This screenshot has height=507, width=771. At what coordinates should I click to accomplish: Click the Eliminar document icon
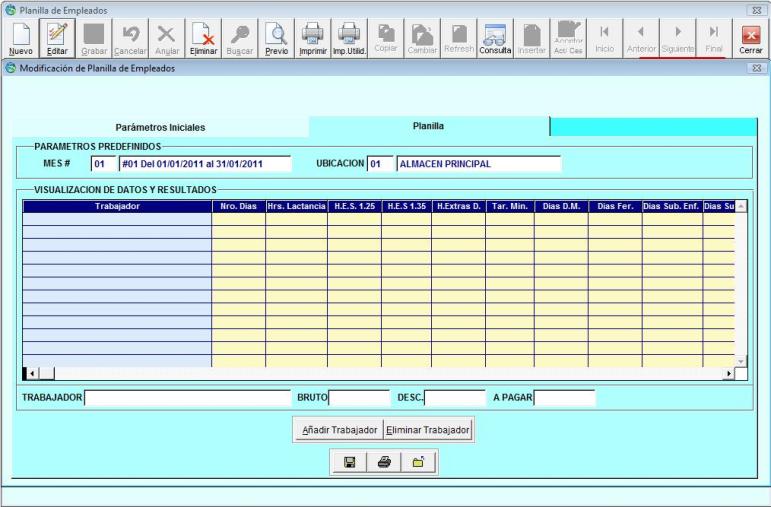203,39
